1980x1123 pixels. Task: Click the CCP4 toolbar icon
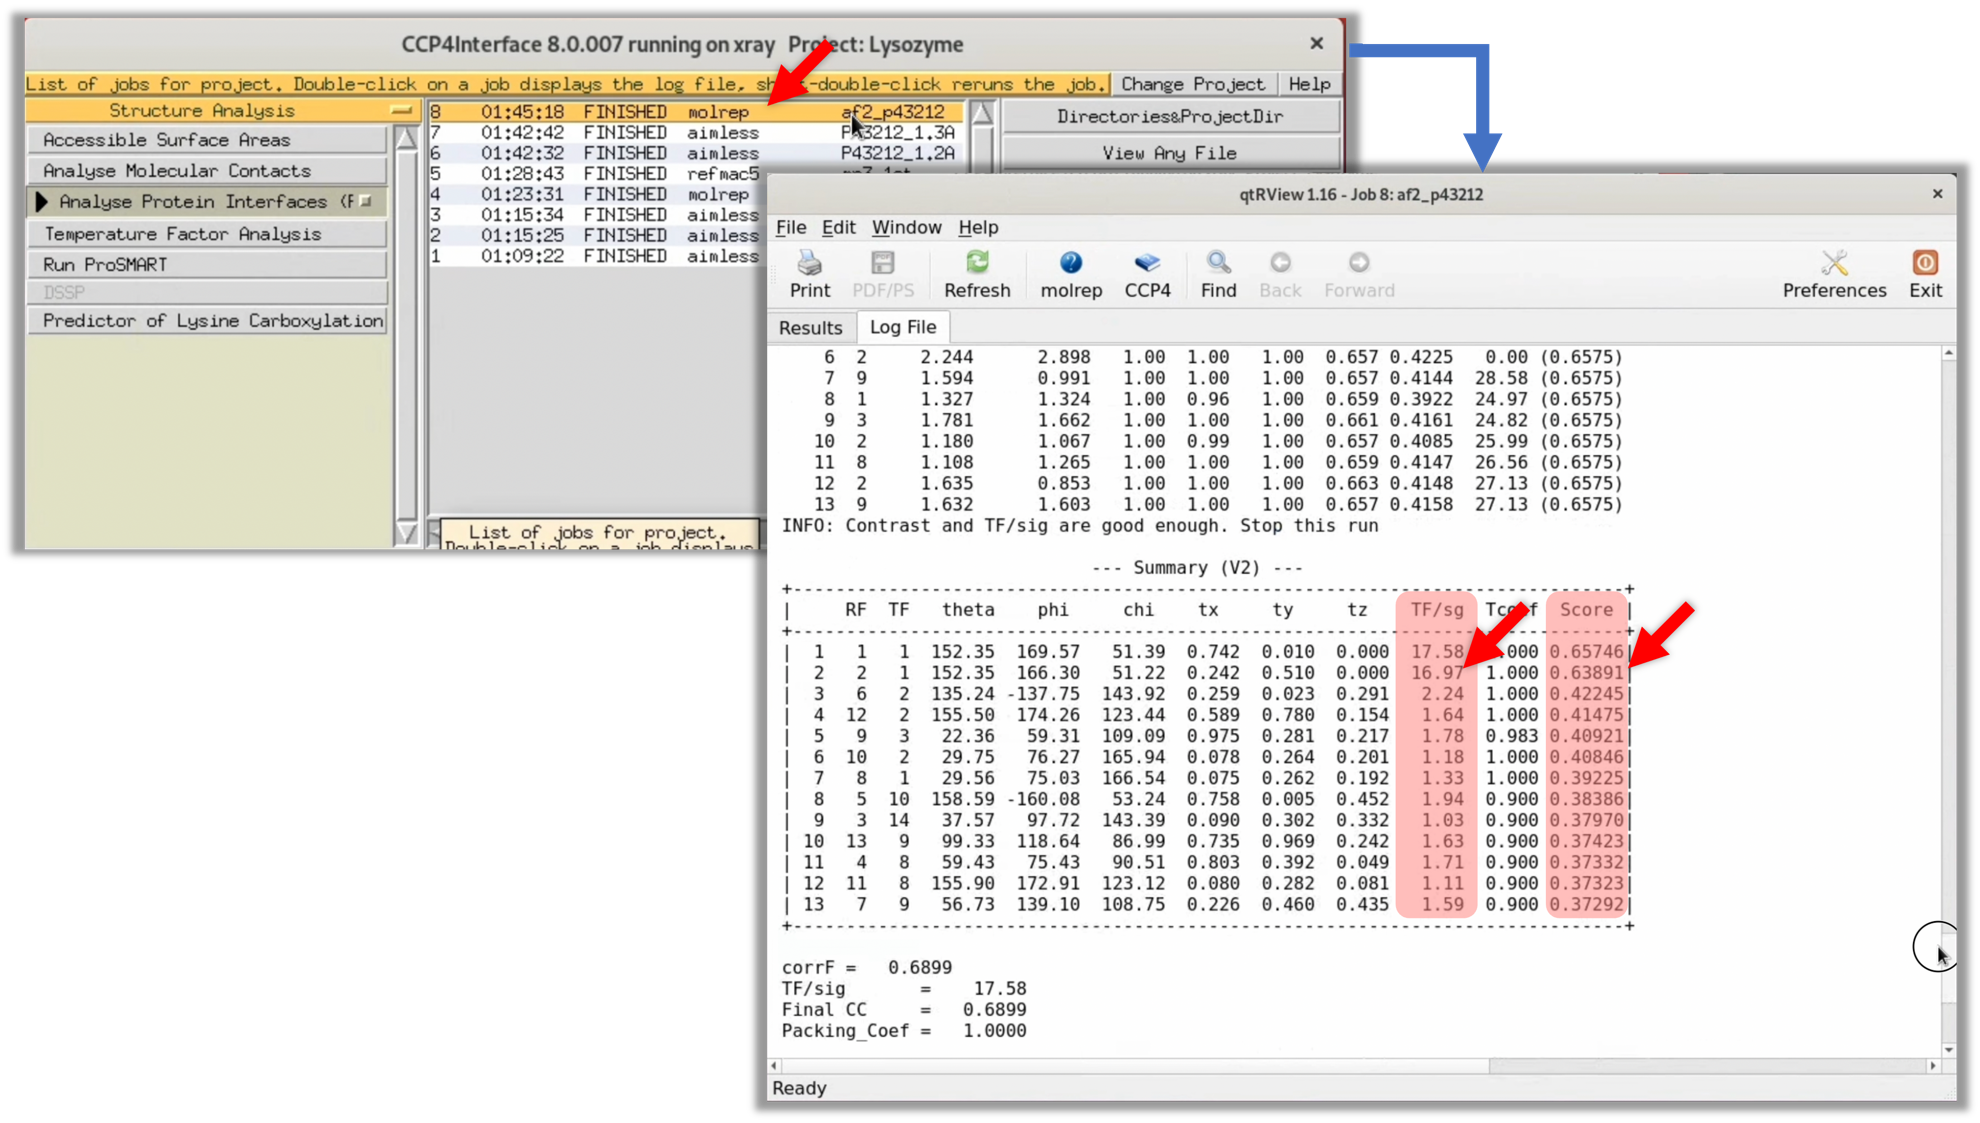pos(1147,273)
